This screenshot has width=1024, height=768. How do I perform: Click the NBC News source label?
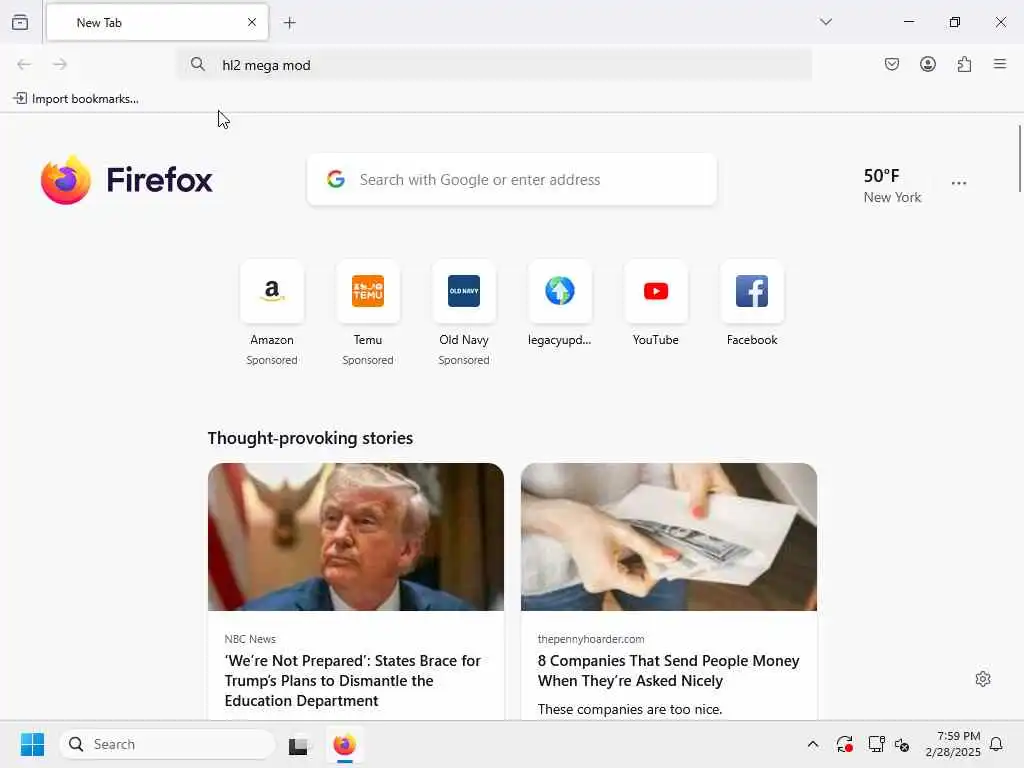[x=250, y=639]
